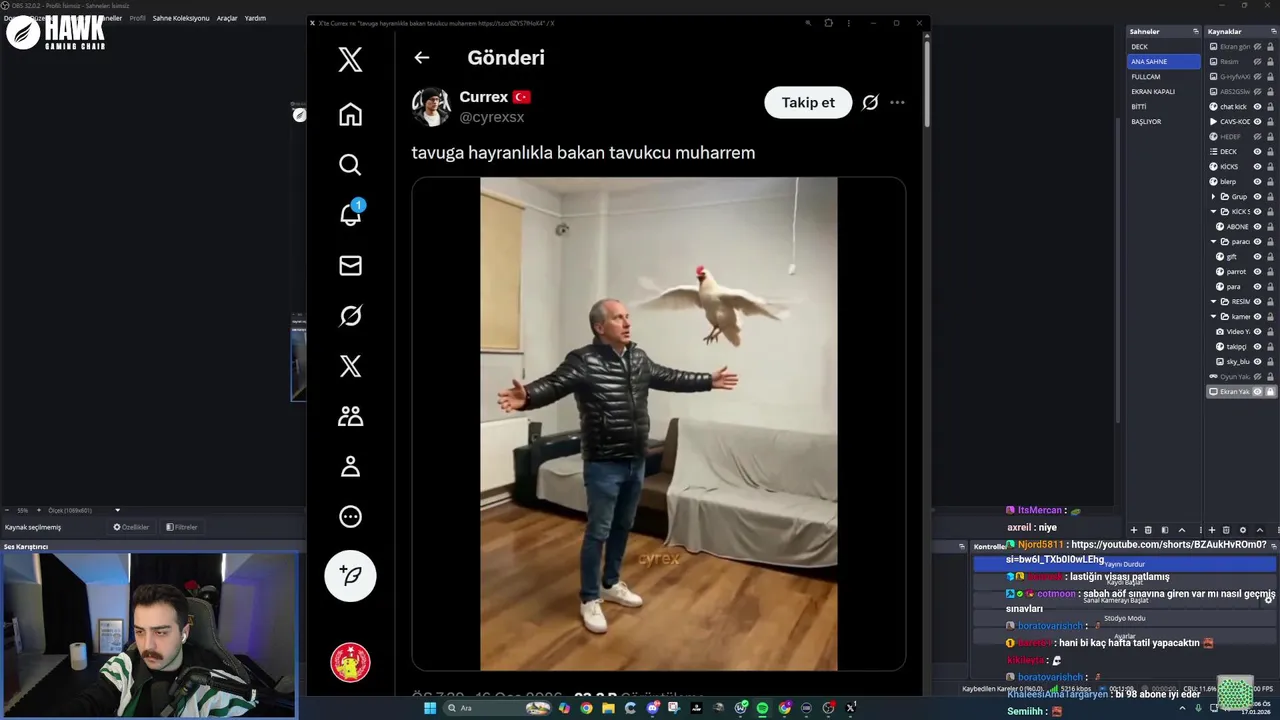Show the hidden Resim source

click(x=1257, y=62)
